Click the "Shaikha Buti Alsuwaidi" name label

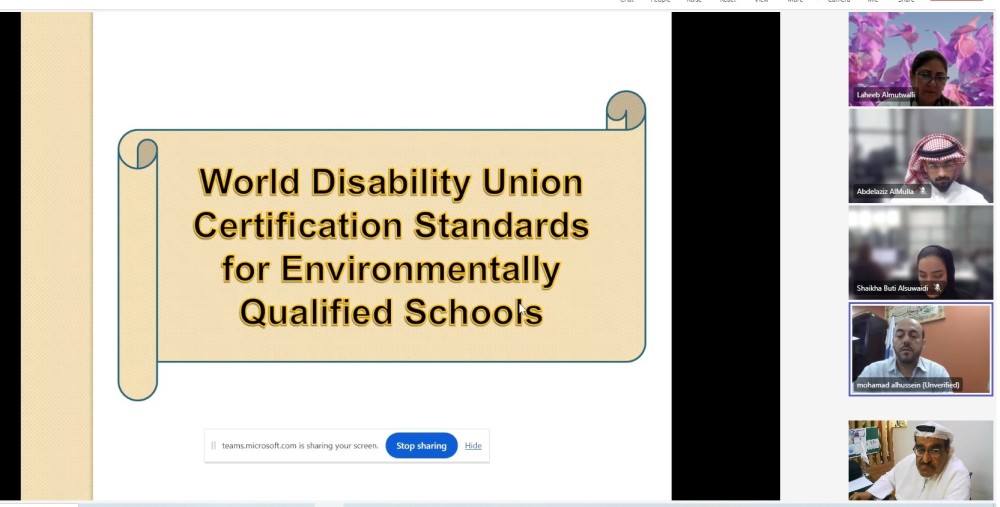coord(892,288)
